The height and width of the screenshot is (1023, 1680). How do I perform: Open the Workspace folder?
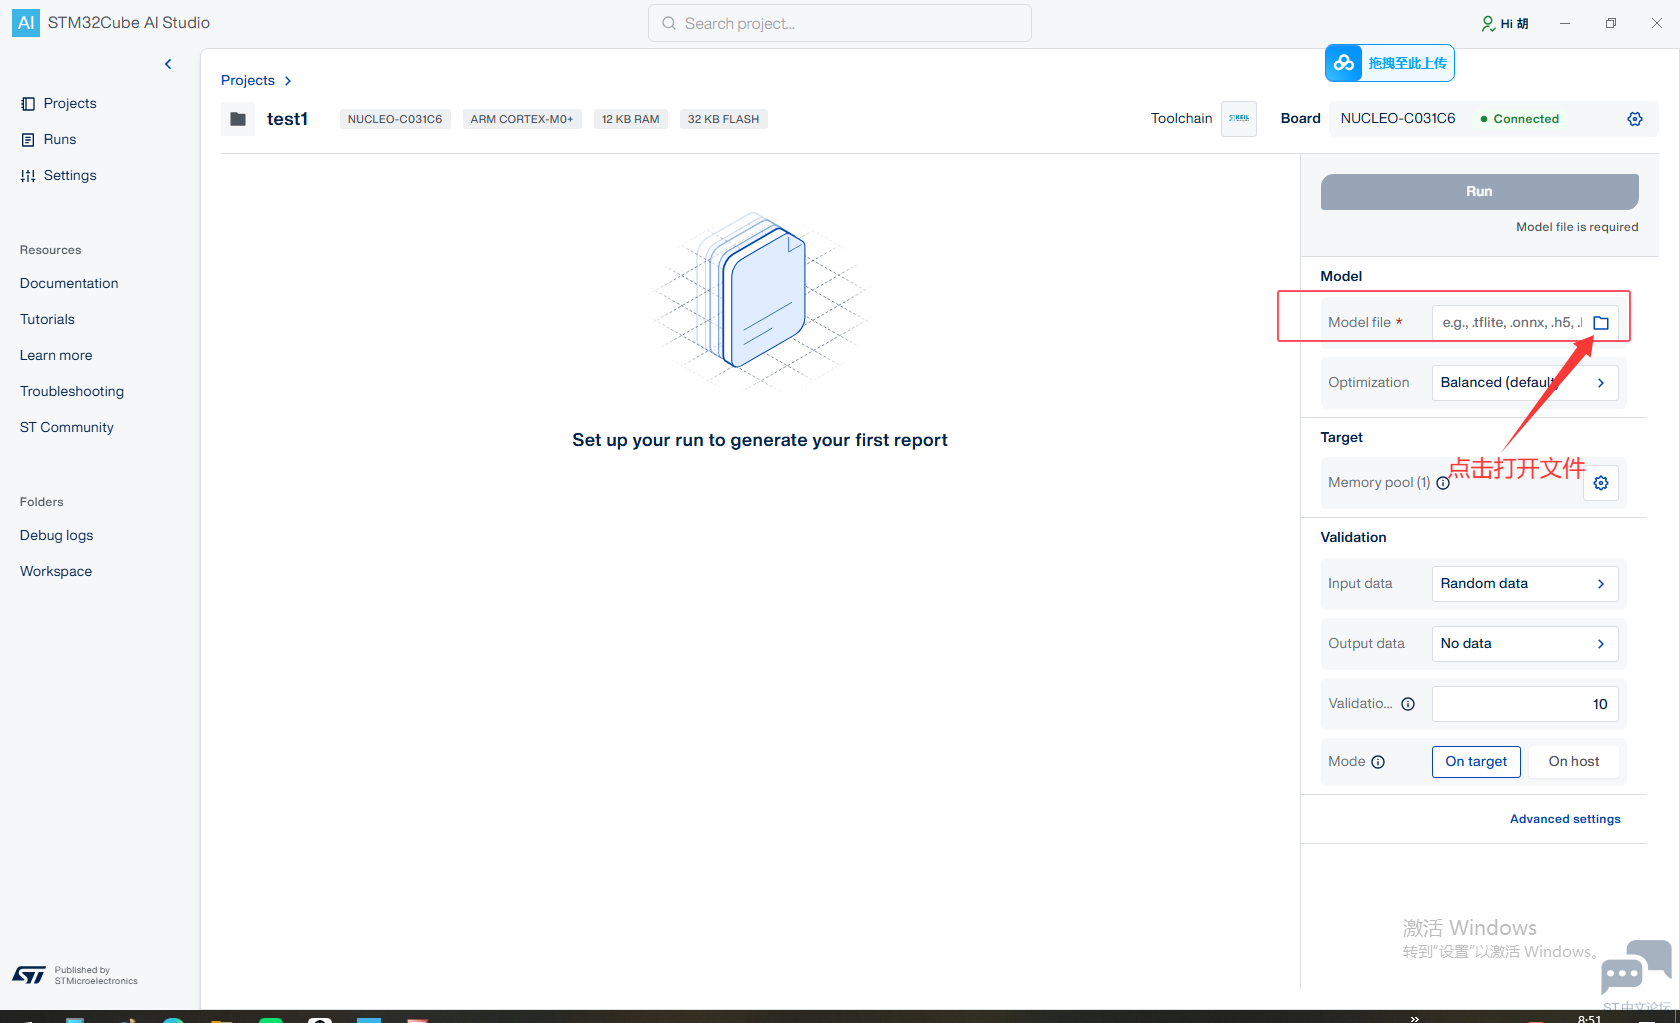(56, 572)
